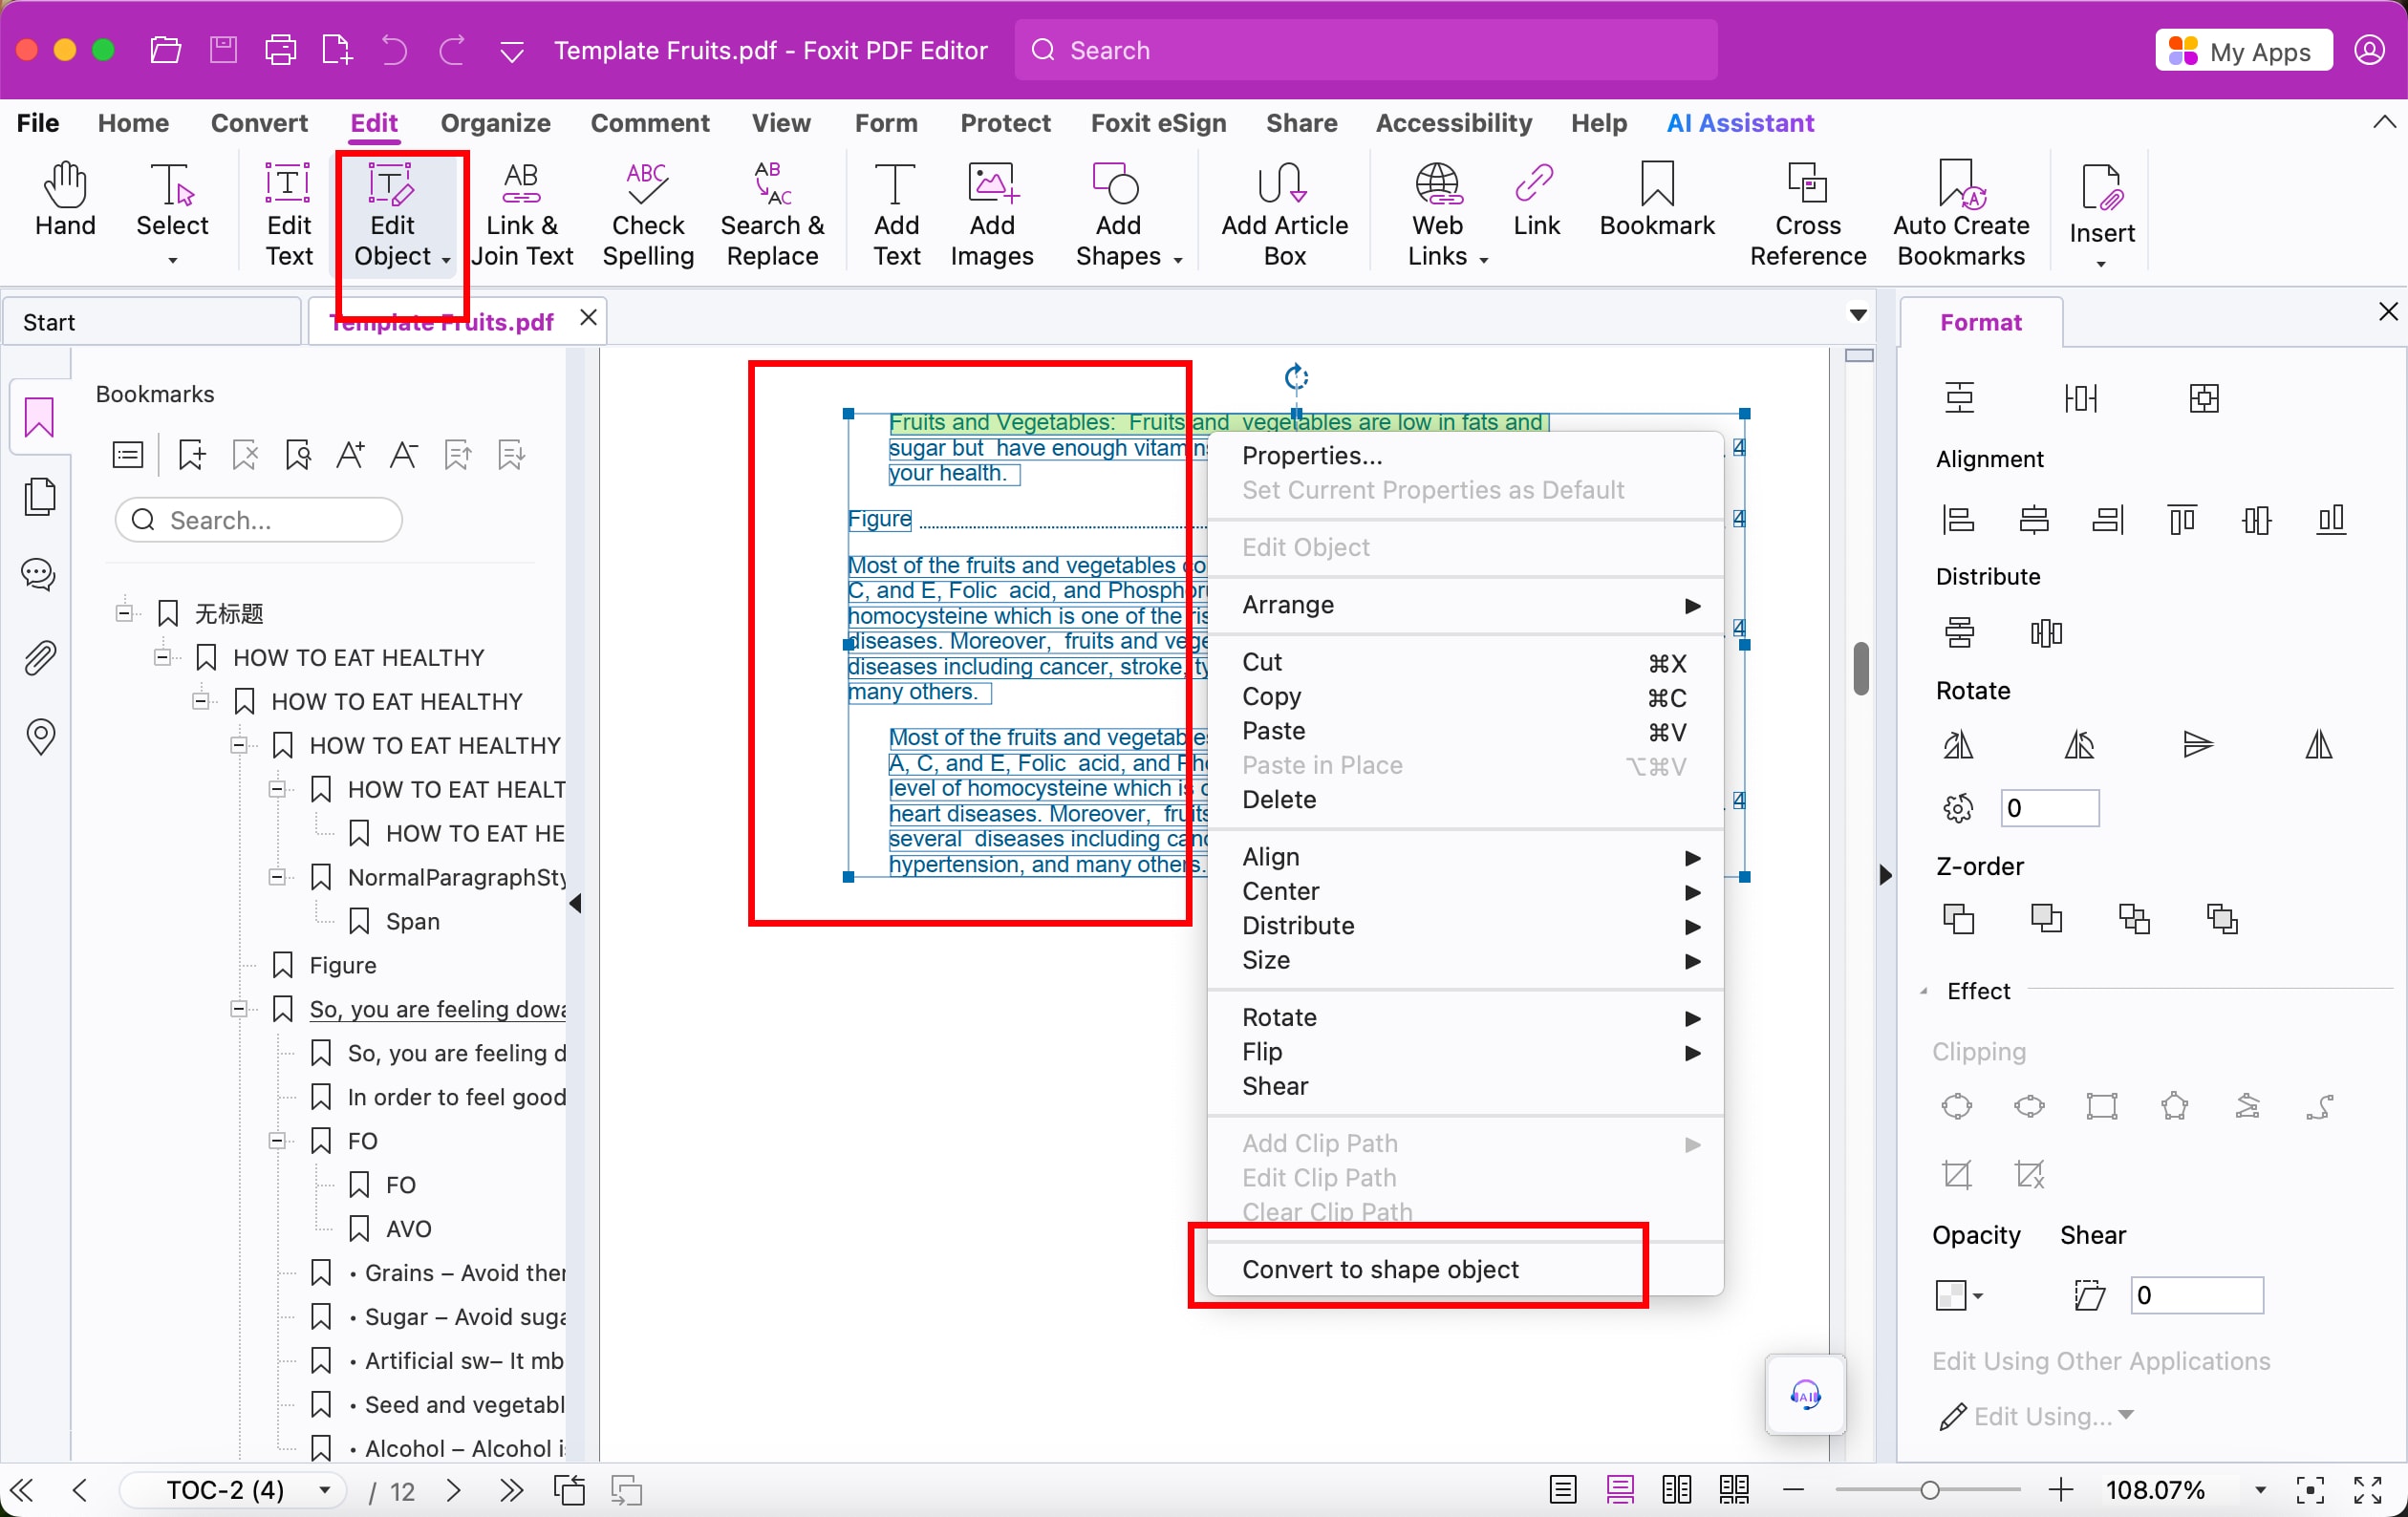Viewport: 2408px width, 1517px height.
Task: Open Arrange submenu
Action: [1465, 605]
